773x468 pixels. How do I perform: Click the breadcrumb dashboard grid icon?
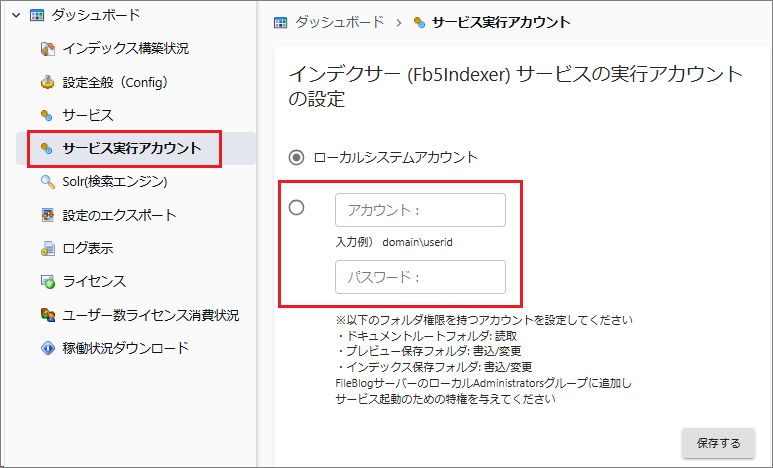coord(281,22)
